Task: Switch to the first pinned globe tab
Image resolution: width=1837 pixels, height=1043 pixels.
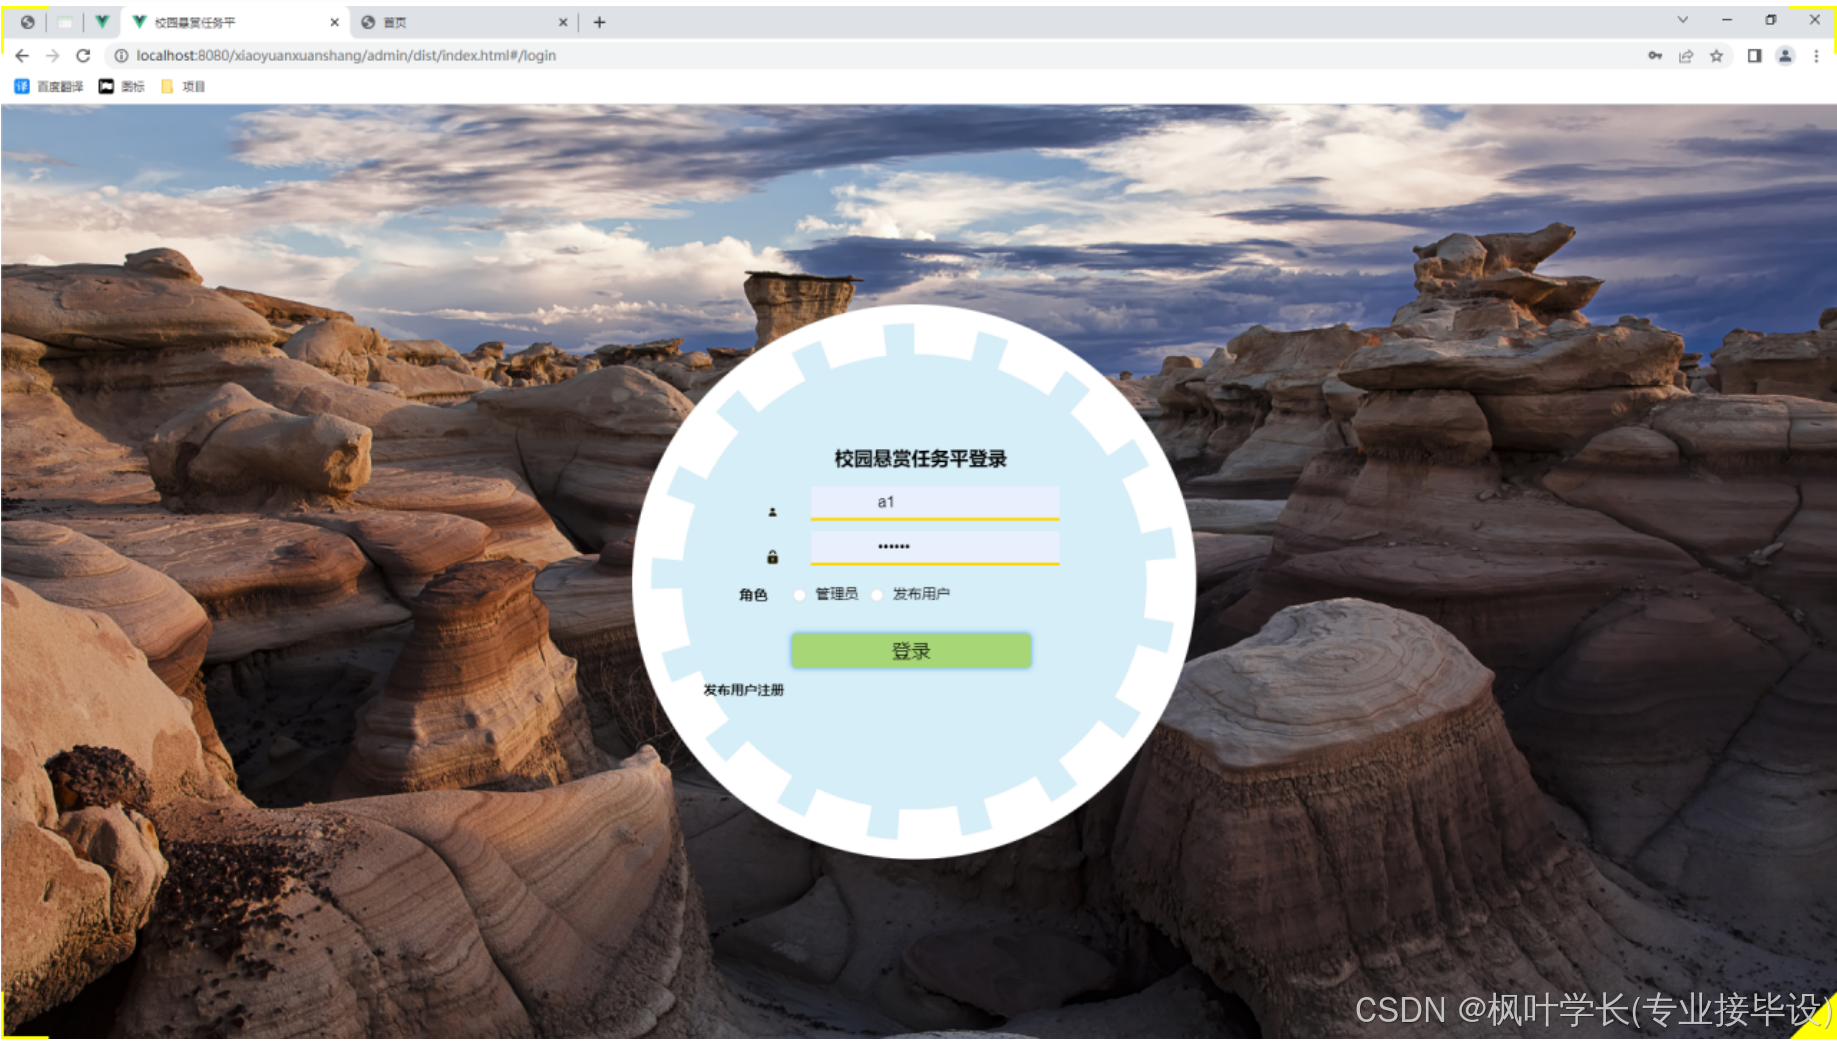Action: pyautogui.click(x=28, y=22)
